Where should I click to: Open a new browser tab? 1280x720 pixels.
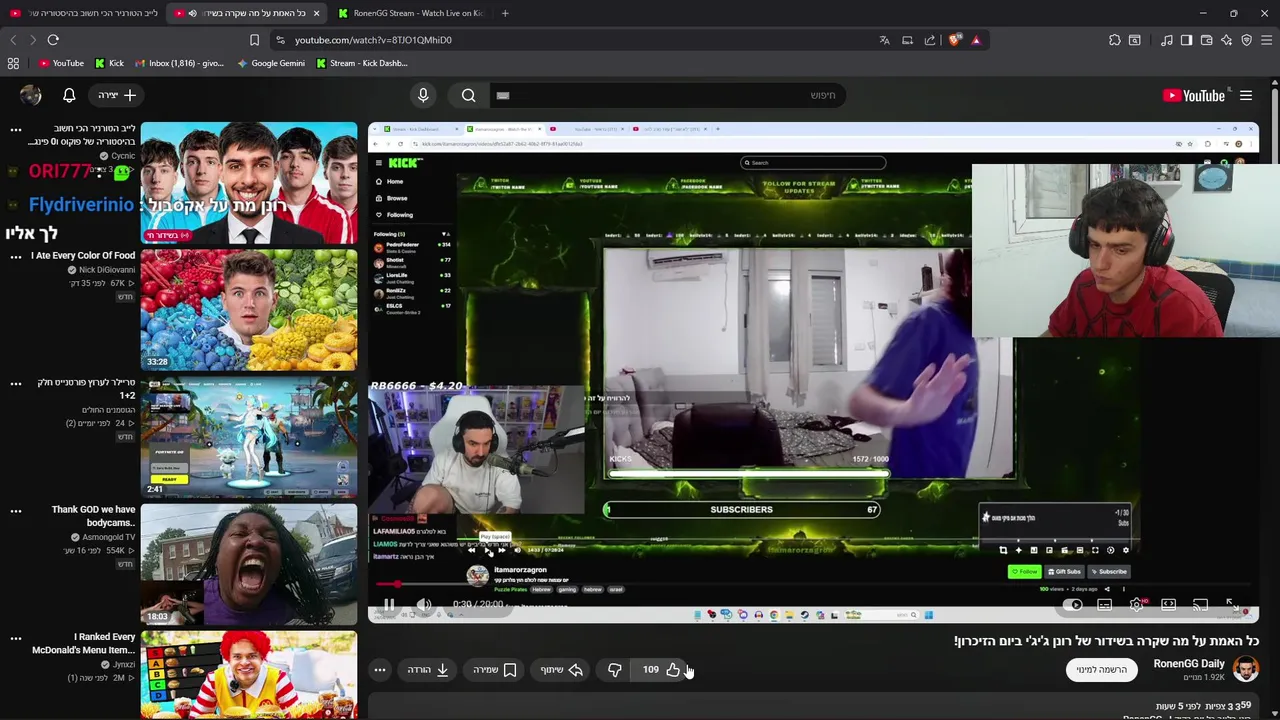505,13
